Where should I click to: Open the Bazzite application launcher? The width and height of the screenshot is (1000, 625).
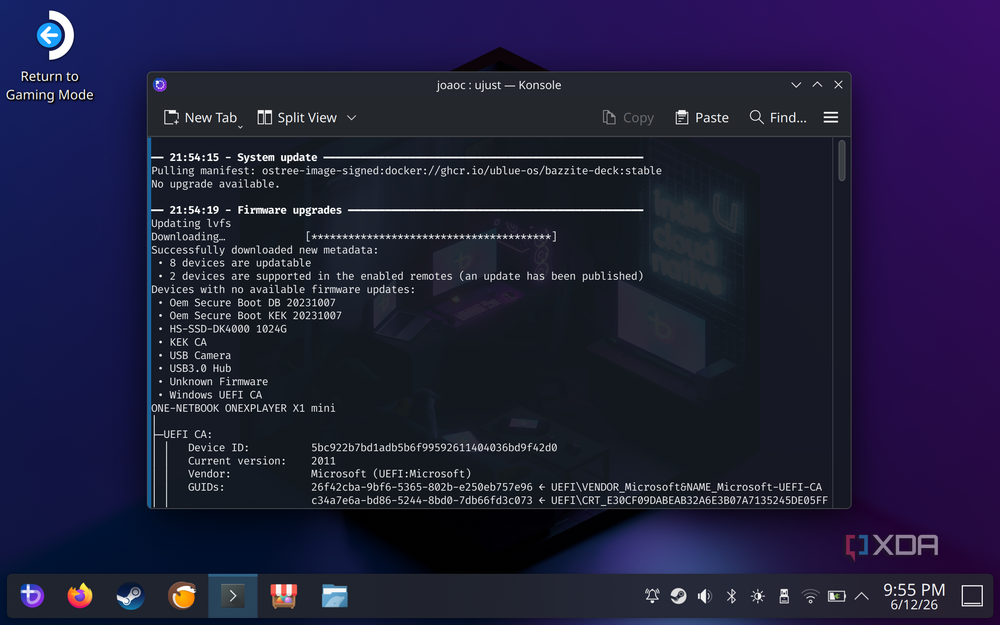(31, 596)
